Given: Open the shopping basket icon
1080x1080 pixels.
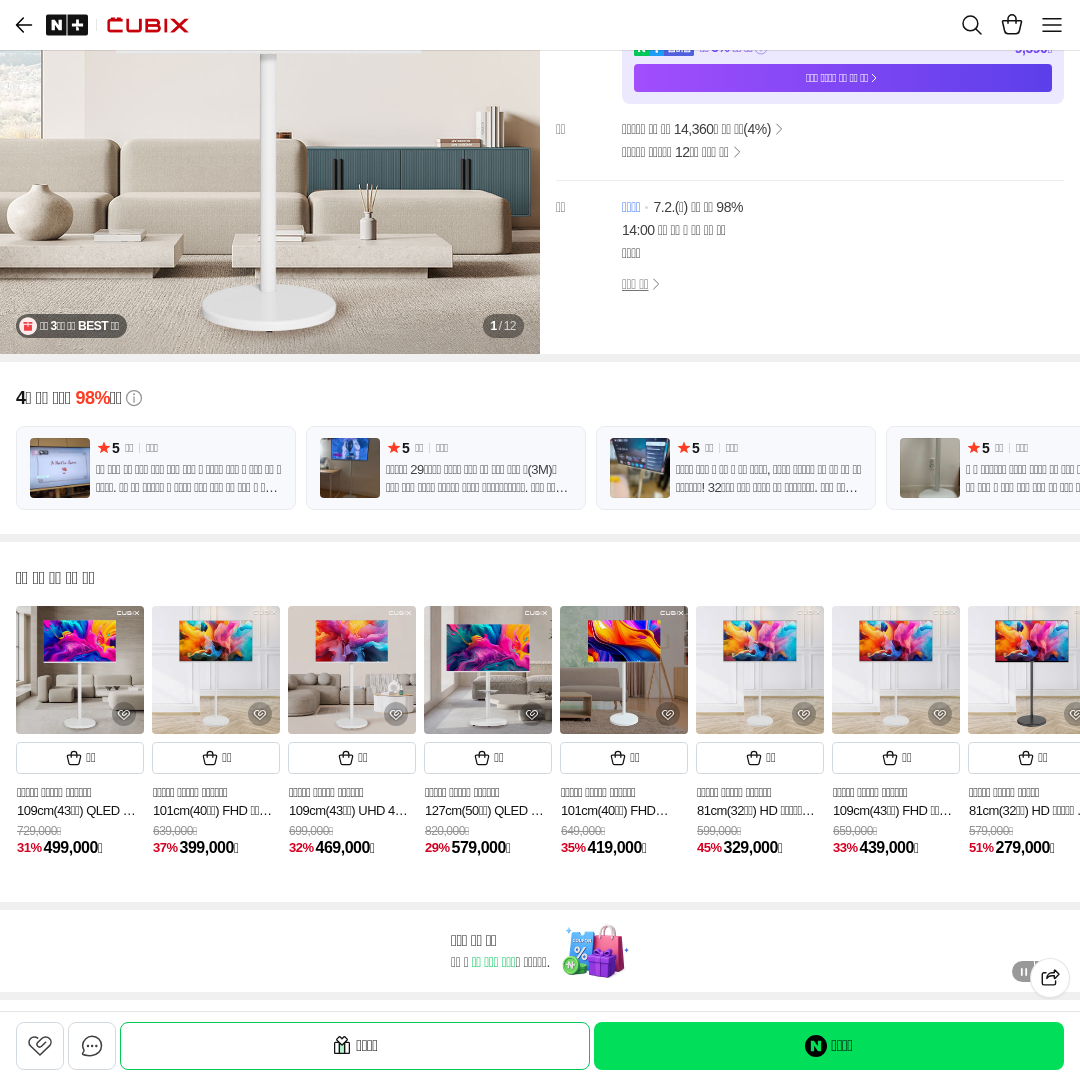Looking at the screenshot, I should (x=1011, y=25).
